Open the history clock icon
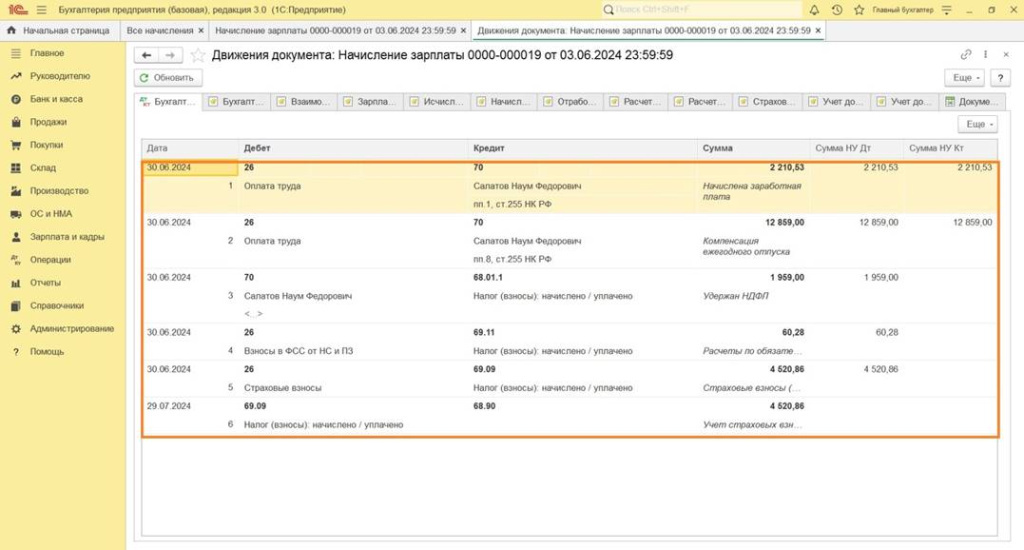1024x550 pixels. tap(836, 9)
